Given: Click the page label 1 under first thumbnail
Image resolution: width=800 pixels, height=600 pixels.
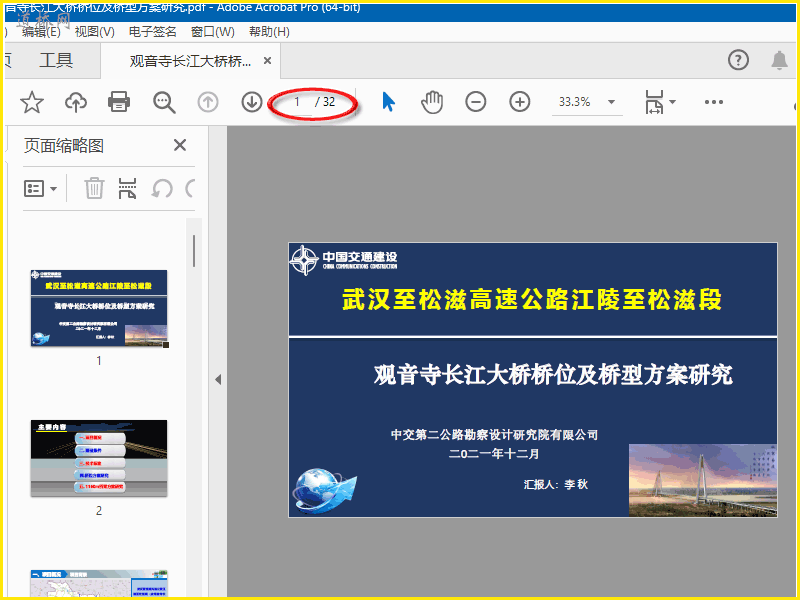Looking at the screenshot, I should 99,361.
